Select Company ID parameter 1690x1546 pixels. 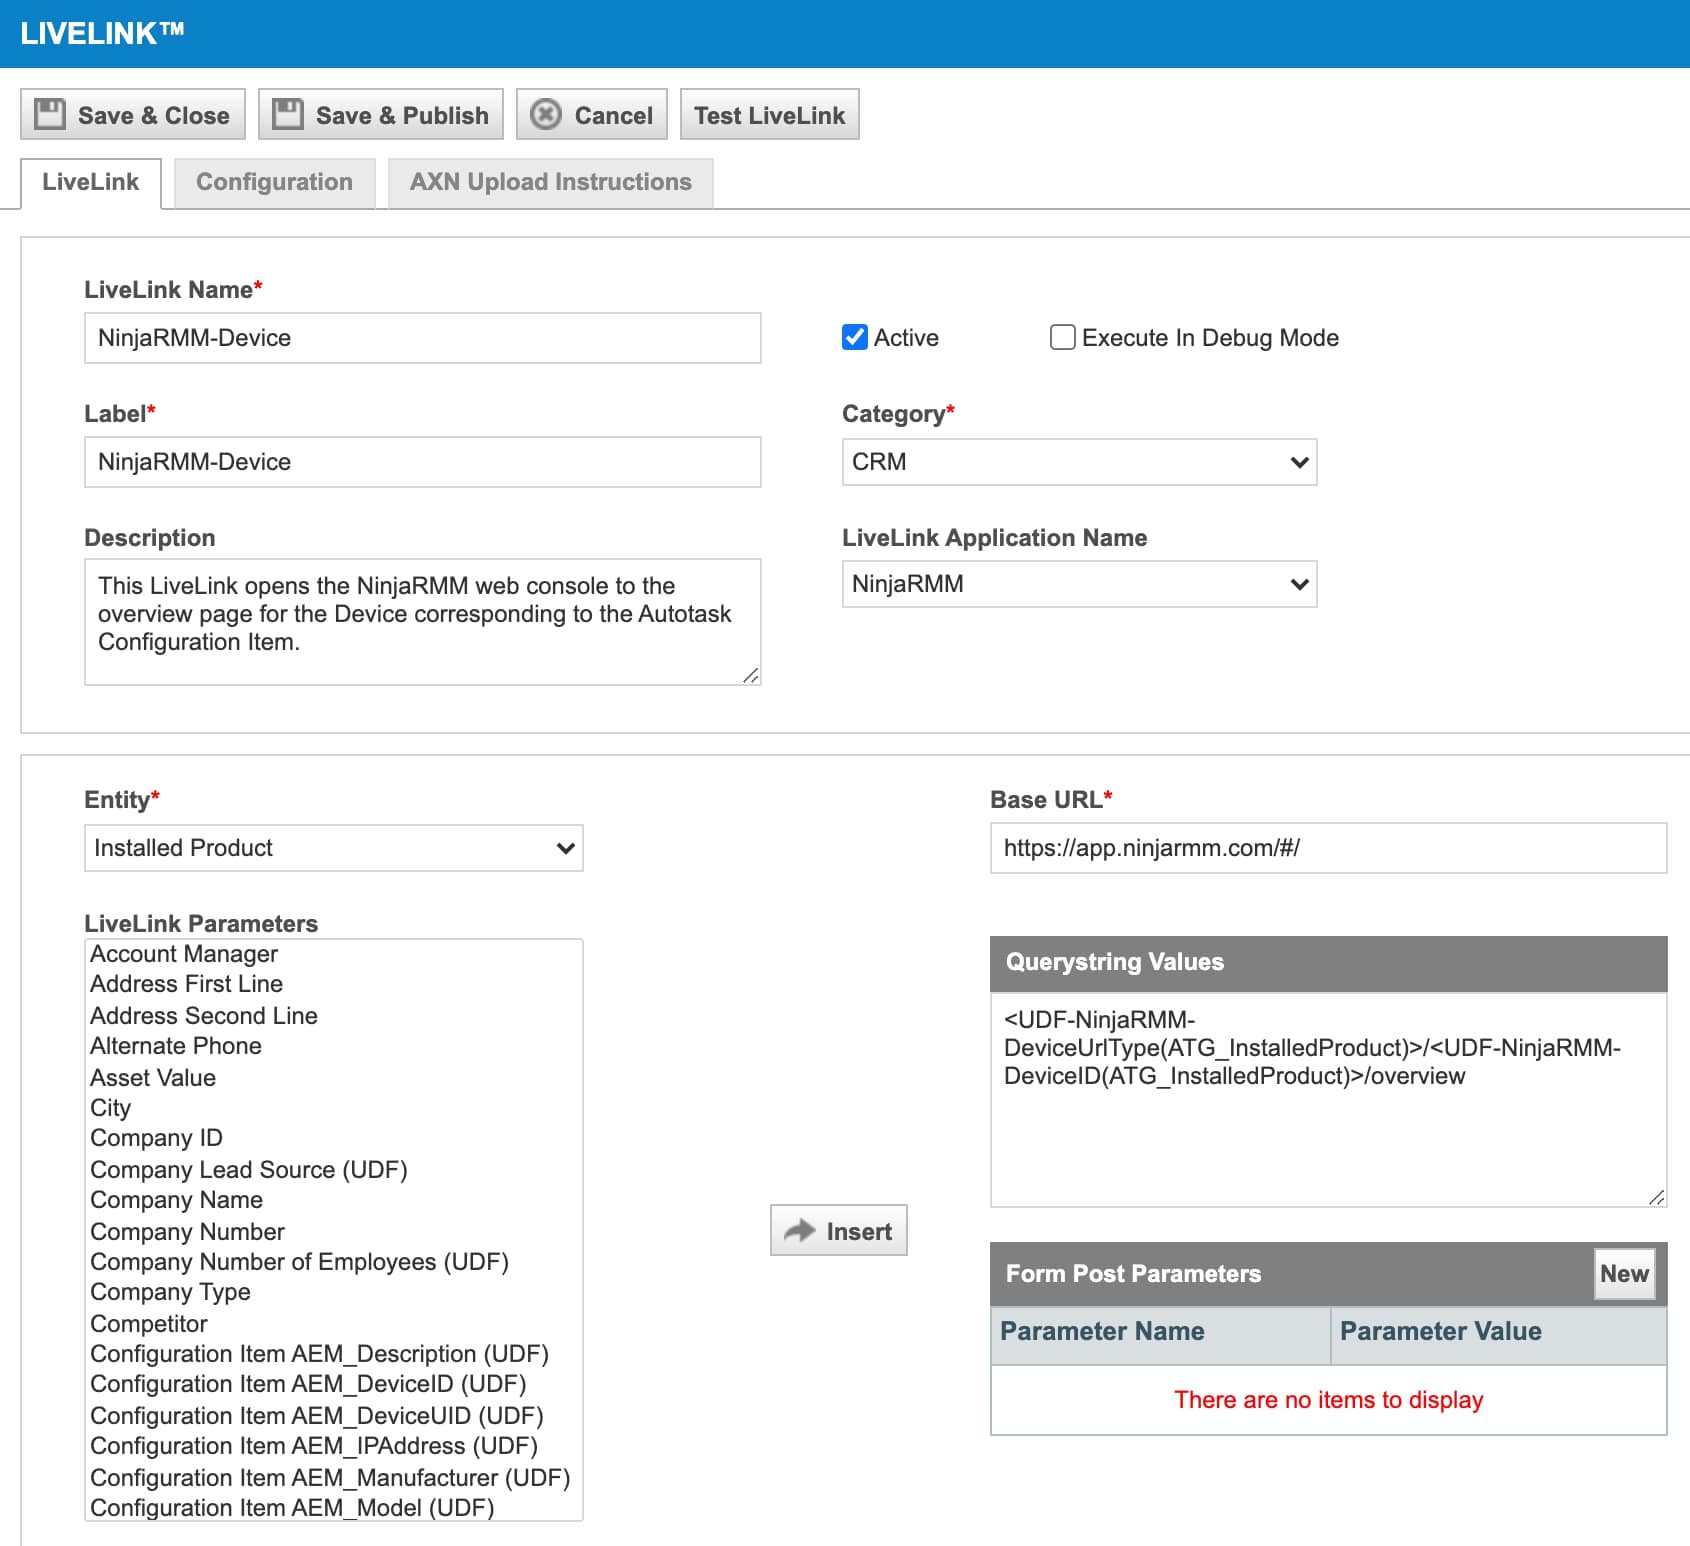click(x=334, y=1138)
